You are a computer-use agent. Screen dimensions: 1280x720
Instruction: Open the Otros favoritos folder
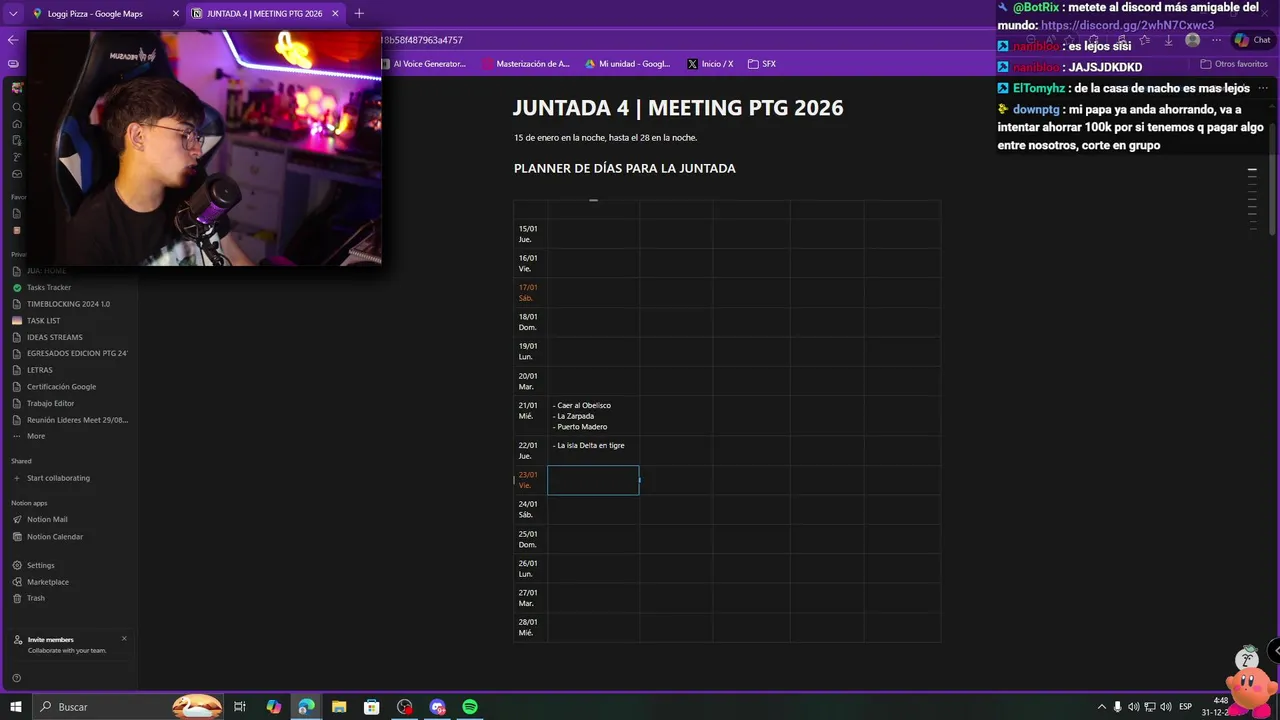point(1234,64)
